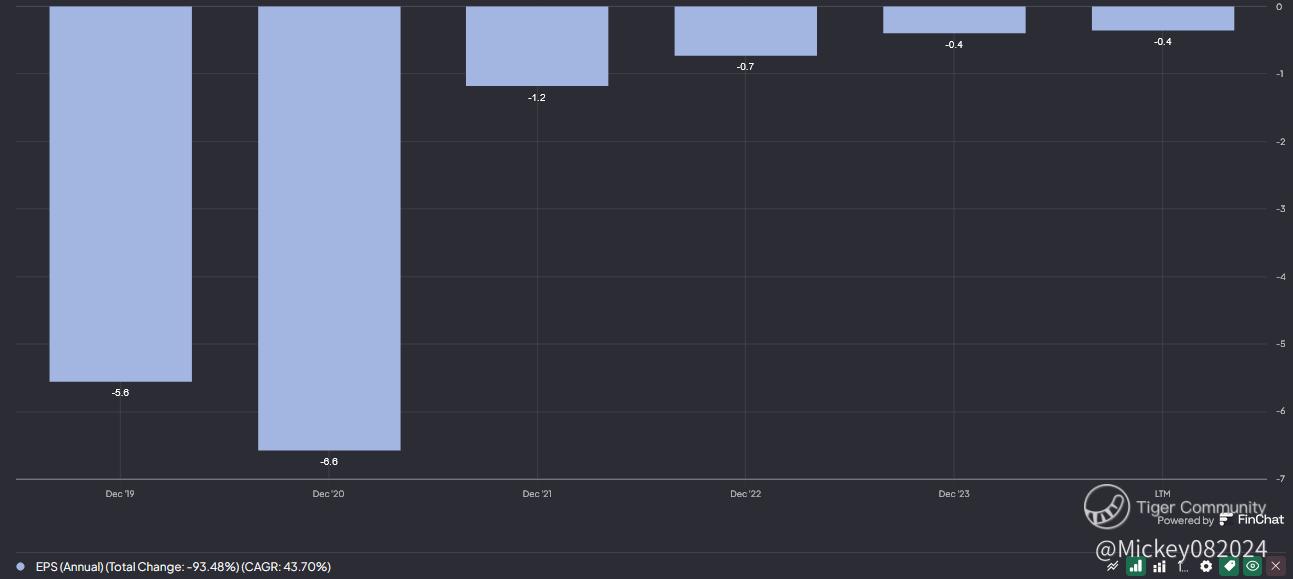Click the Dec '21 axis label
Screen dimensions: 1293x579
tap(537, 494)
